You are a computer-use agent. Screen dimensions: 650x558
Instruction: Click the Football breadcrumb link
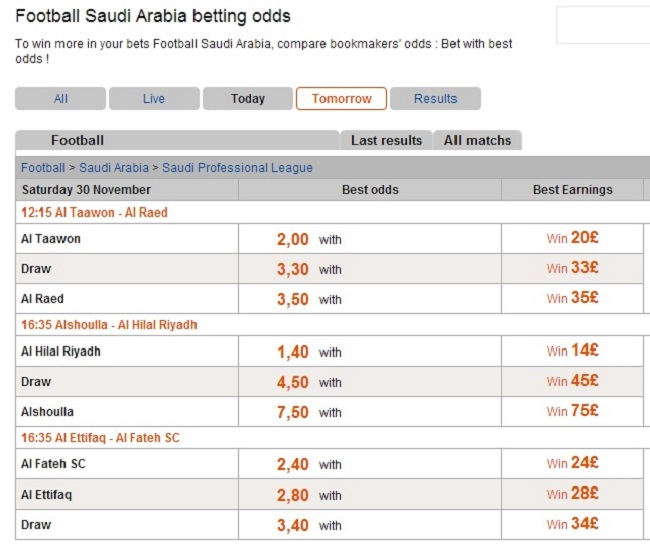43,167
